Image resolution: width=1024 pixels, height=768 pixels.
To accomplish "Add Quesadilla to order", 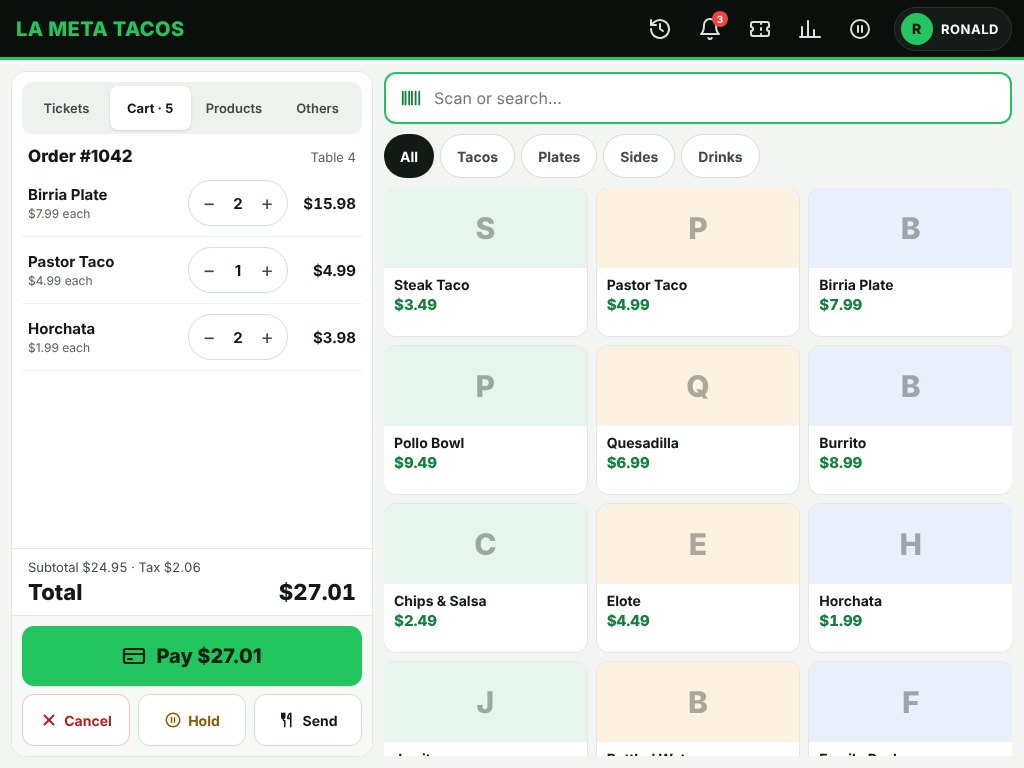I will pos(697,420).
